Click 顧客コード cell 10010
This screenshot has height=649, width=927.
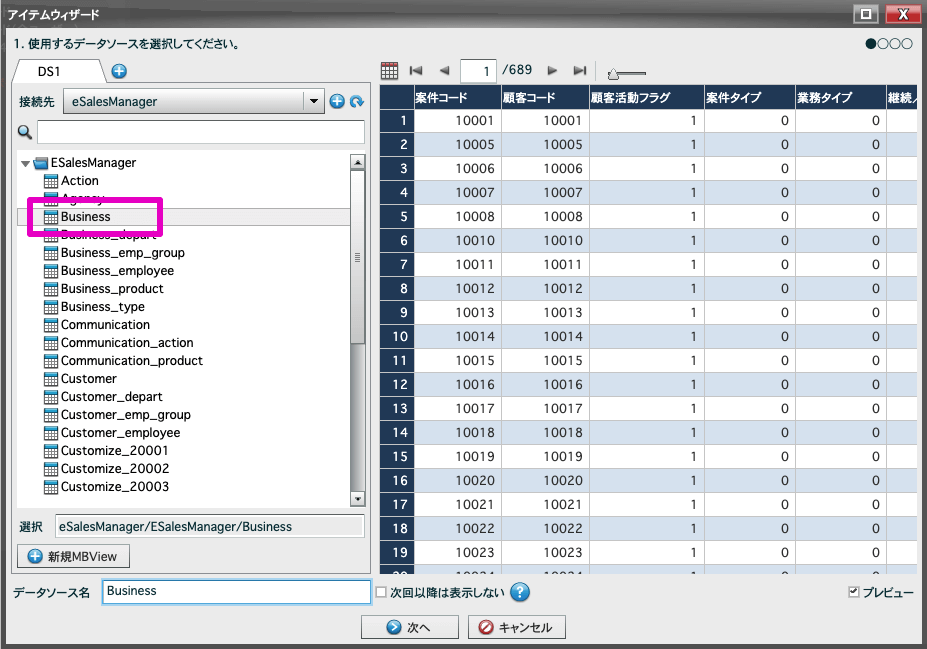tap(546, 241)
